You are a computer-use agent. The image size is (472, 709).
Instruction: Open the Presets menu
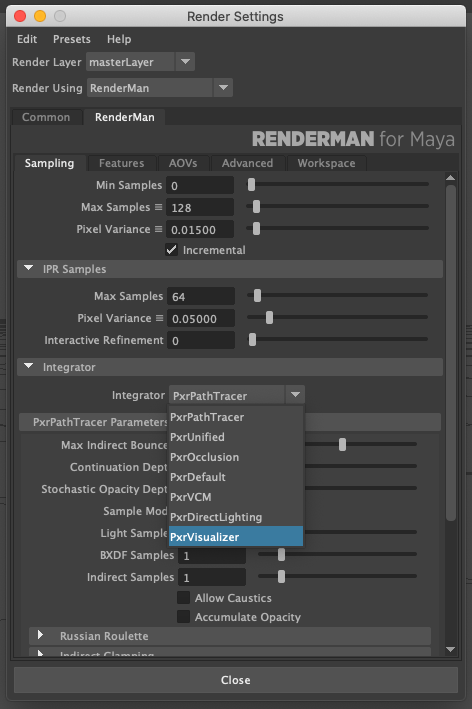(x=71, y=39)
